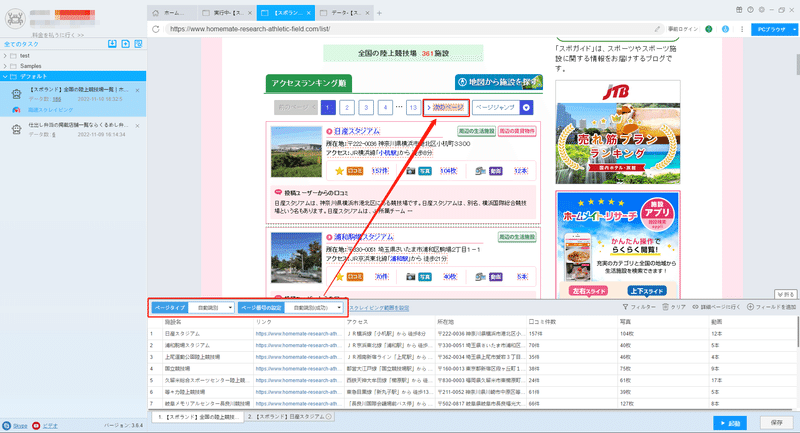Click the pencil edit icon in URL bar
This screenshot has width=800, height=433.
tap(657, 29)
